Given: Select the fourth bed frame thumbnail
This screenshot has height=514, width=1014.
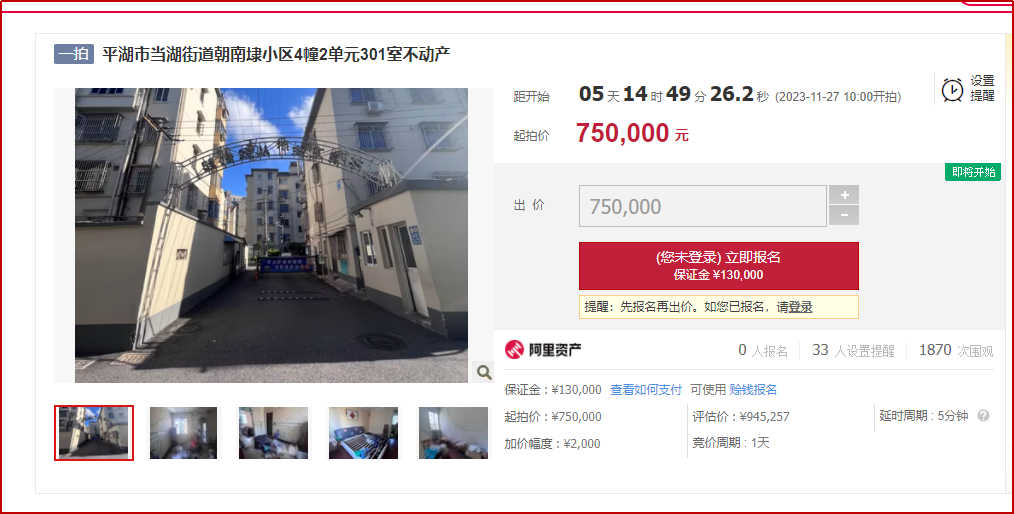Looking at the screenshot, I should click(x=363, y=433).
